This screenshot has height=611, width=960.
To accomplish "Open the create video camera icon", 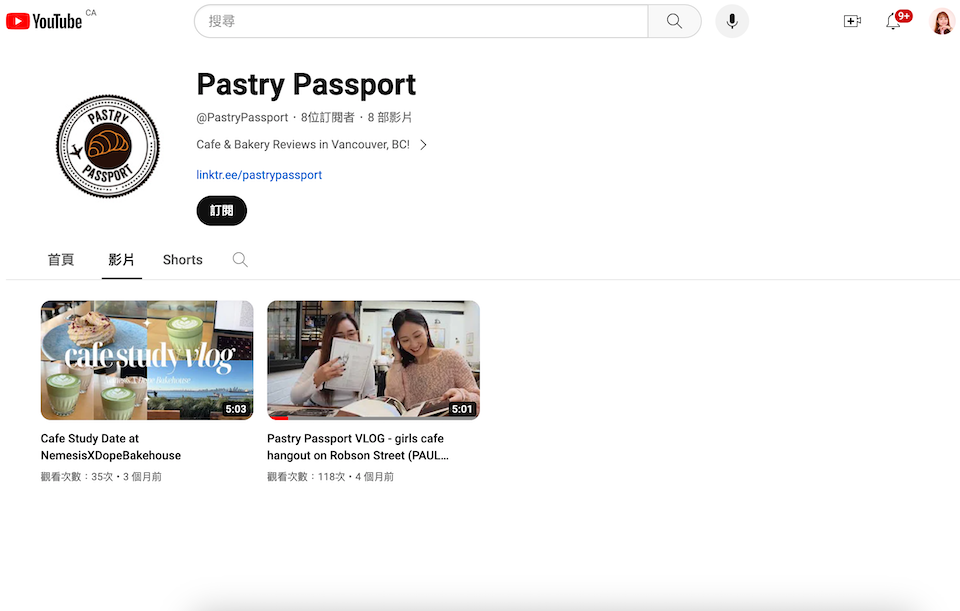I will (x=852, y=21).
